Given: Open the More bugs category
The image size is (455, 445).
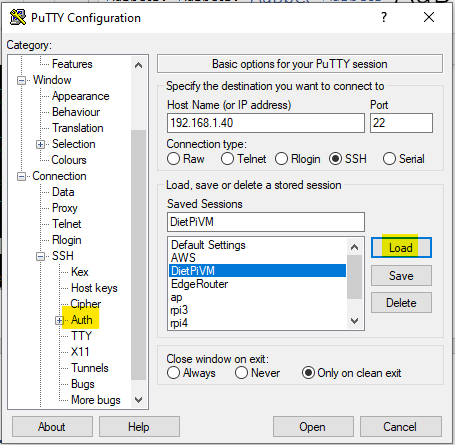Looking at the screenshot, I should (96, 400).
